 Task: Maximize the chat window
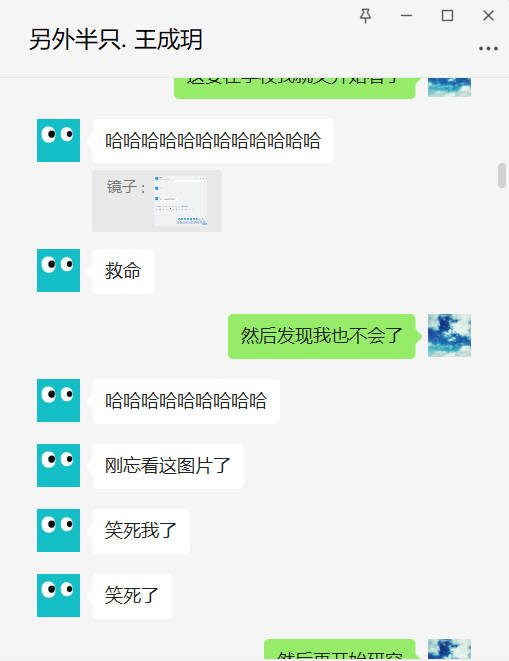tap(447, 16)
